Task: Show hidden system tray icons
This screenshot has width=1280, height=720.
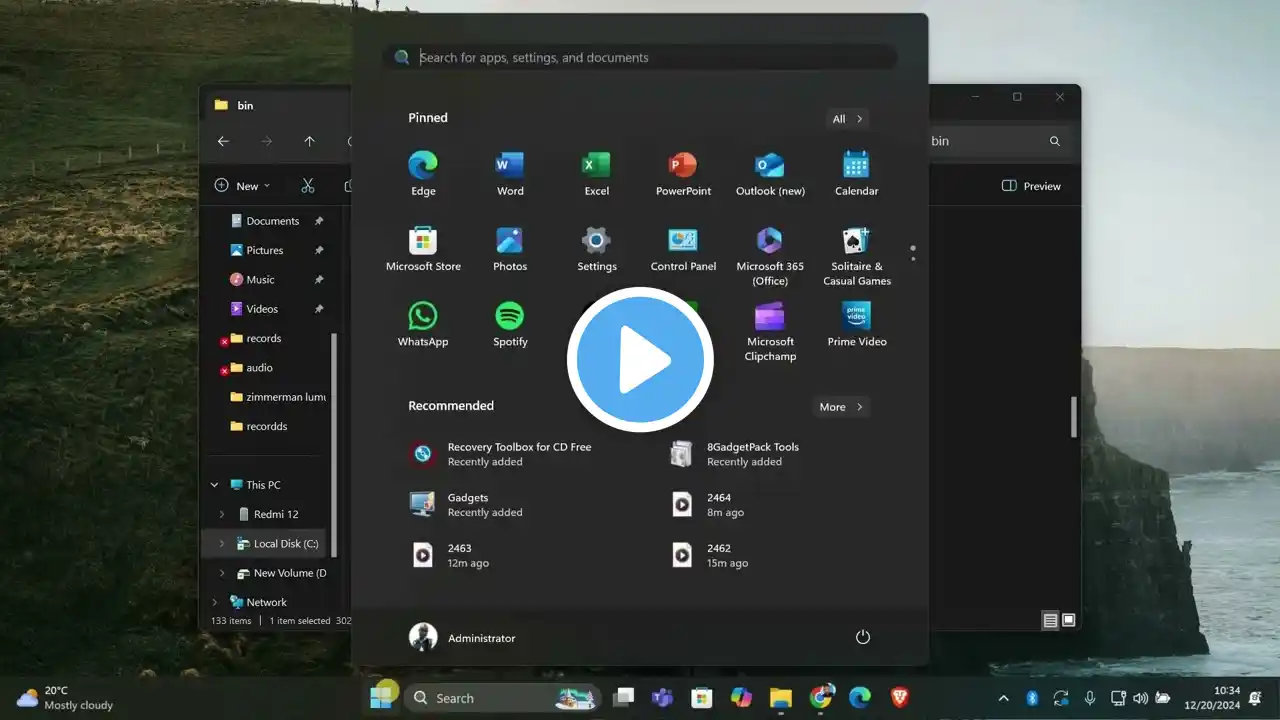Action: tap(1004, 698)
